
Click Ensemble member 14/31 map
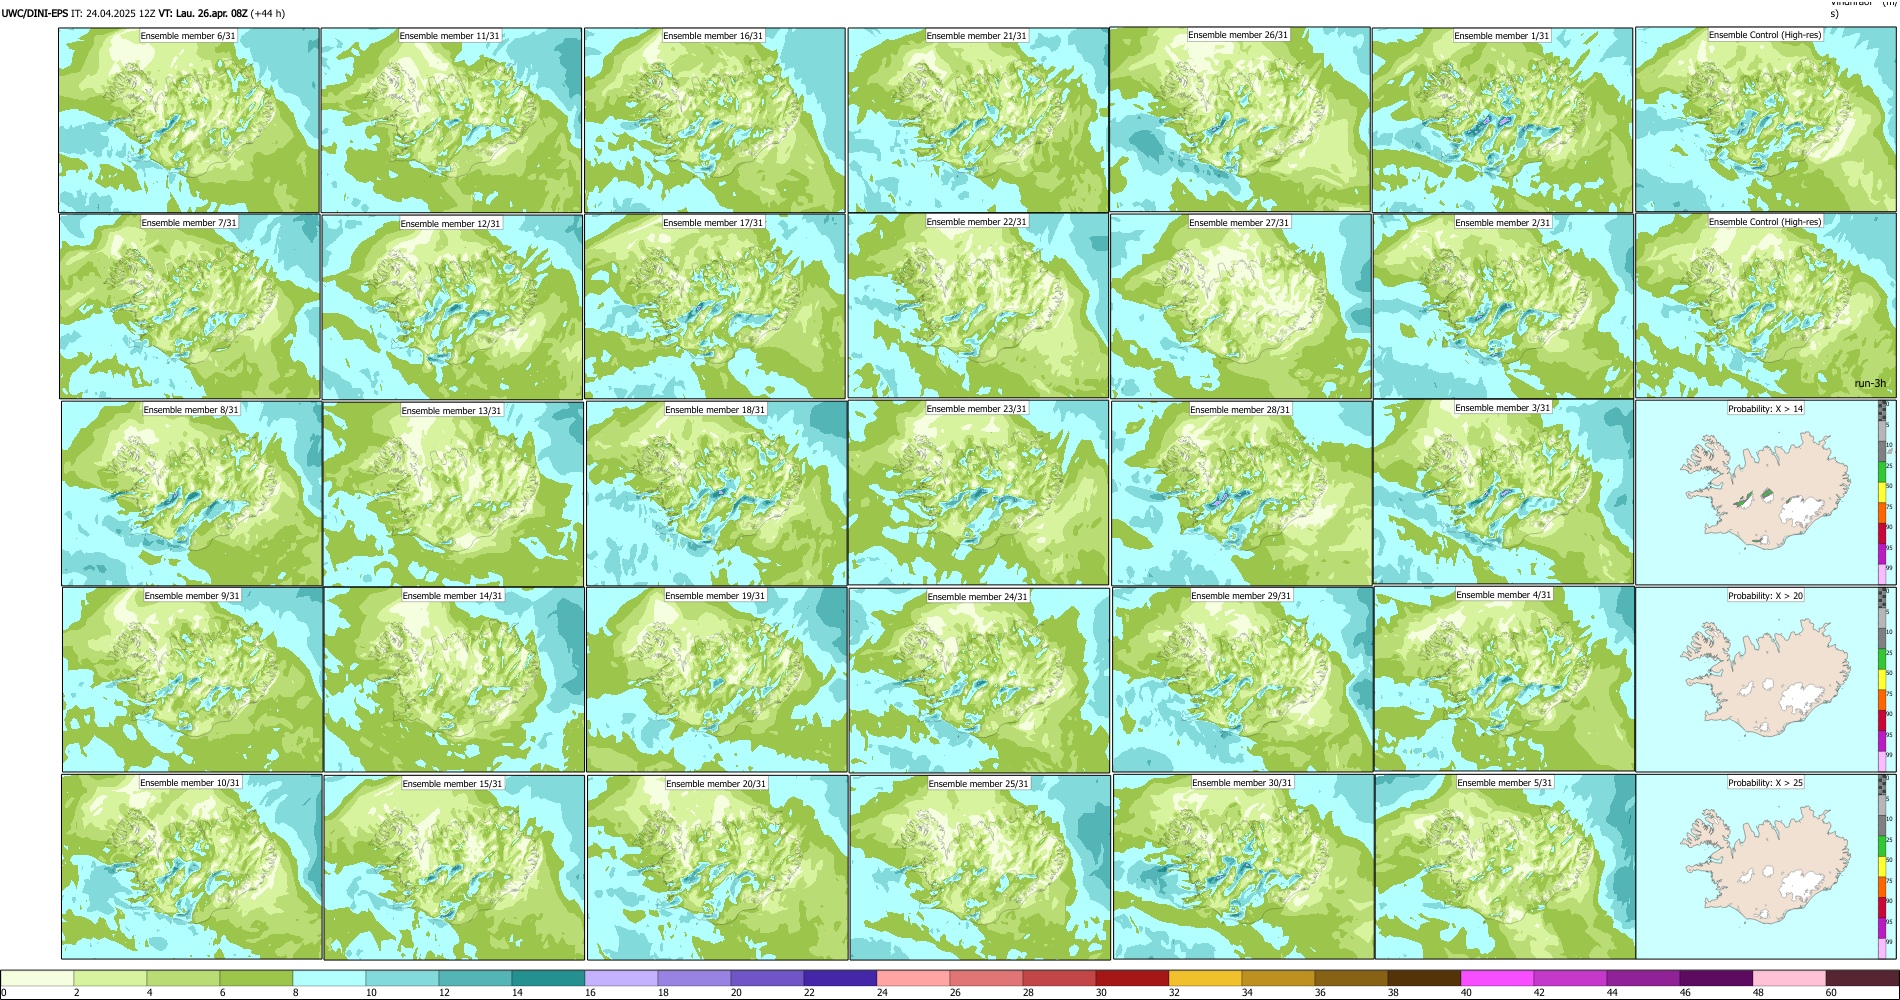pos(454,680)
